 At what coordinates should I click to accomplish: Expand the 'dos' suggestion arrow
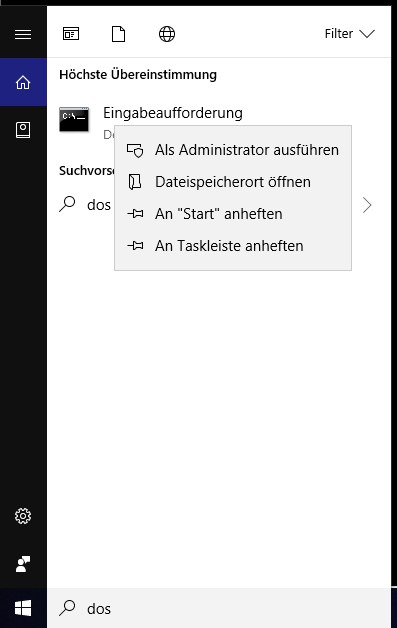pyautogui.click(x=367, y=205)
